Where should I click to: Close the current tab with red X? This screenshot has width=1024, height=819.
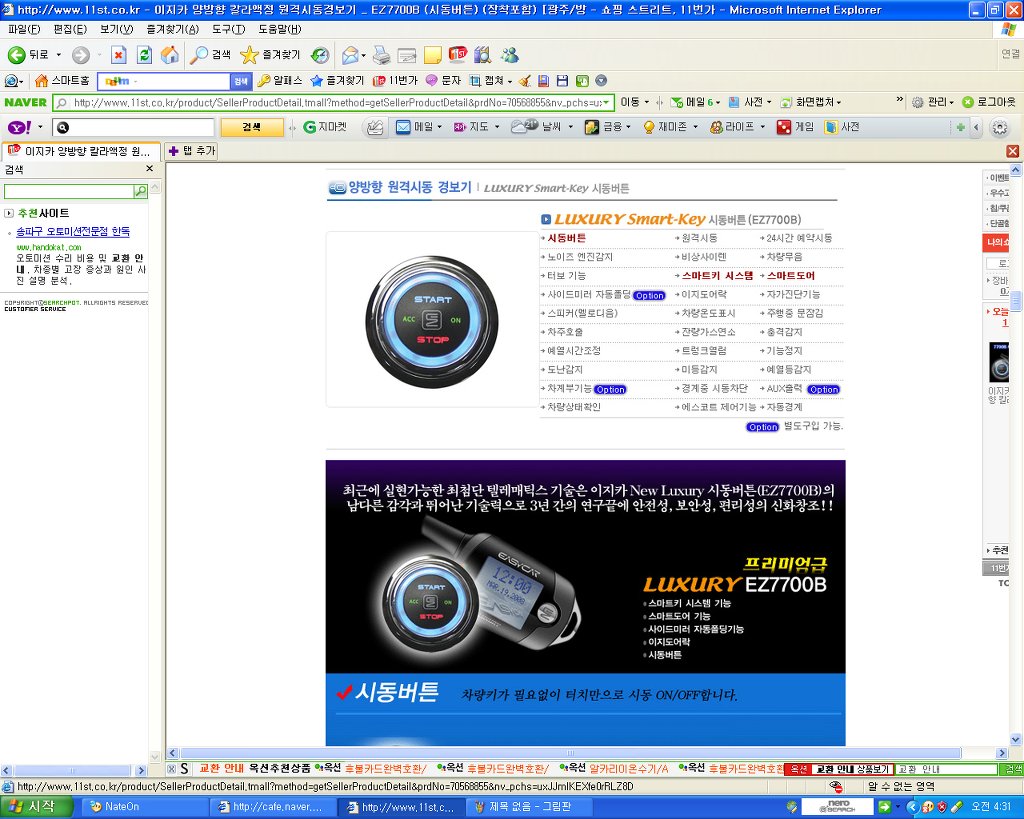tap(1012, 151)
